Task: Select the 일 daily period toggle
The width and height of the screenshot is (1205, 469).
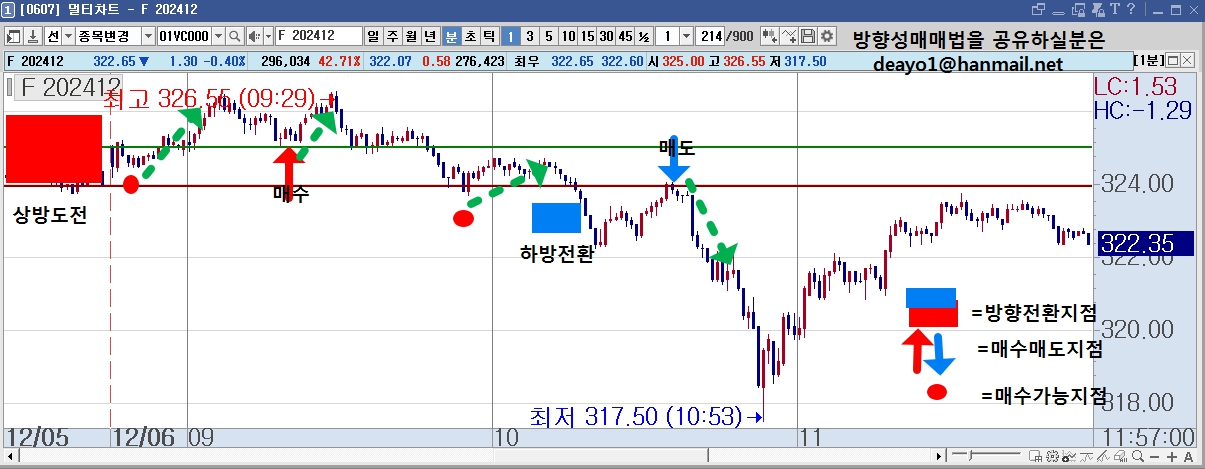Action: 373,36
